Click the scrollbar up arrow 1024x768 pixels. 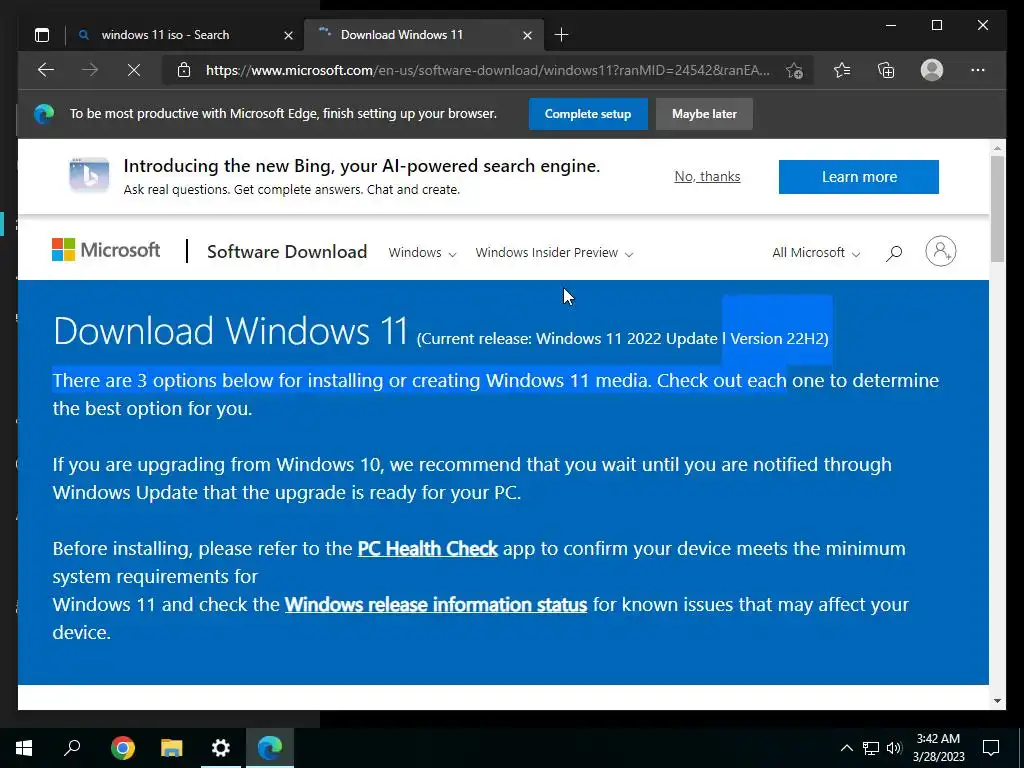click(997, 148)
